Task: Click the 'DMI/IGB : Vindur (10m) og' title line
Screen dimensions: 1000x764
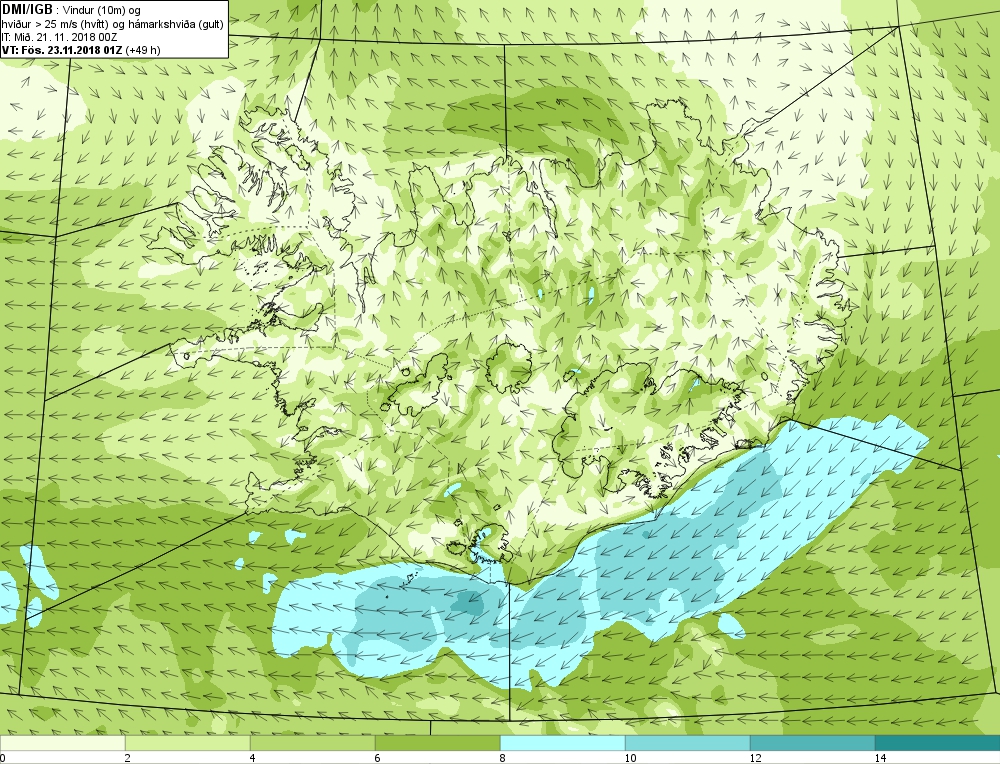Action: (71, 10)
